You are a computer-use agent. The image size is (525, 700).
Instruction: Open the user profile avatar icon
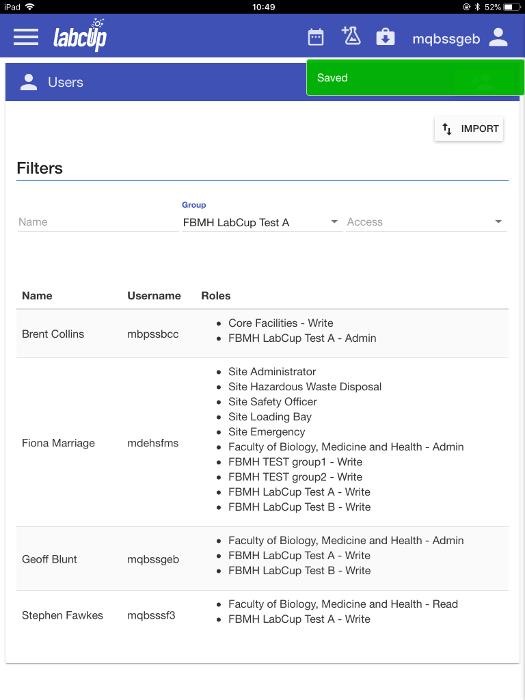498,38
